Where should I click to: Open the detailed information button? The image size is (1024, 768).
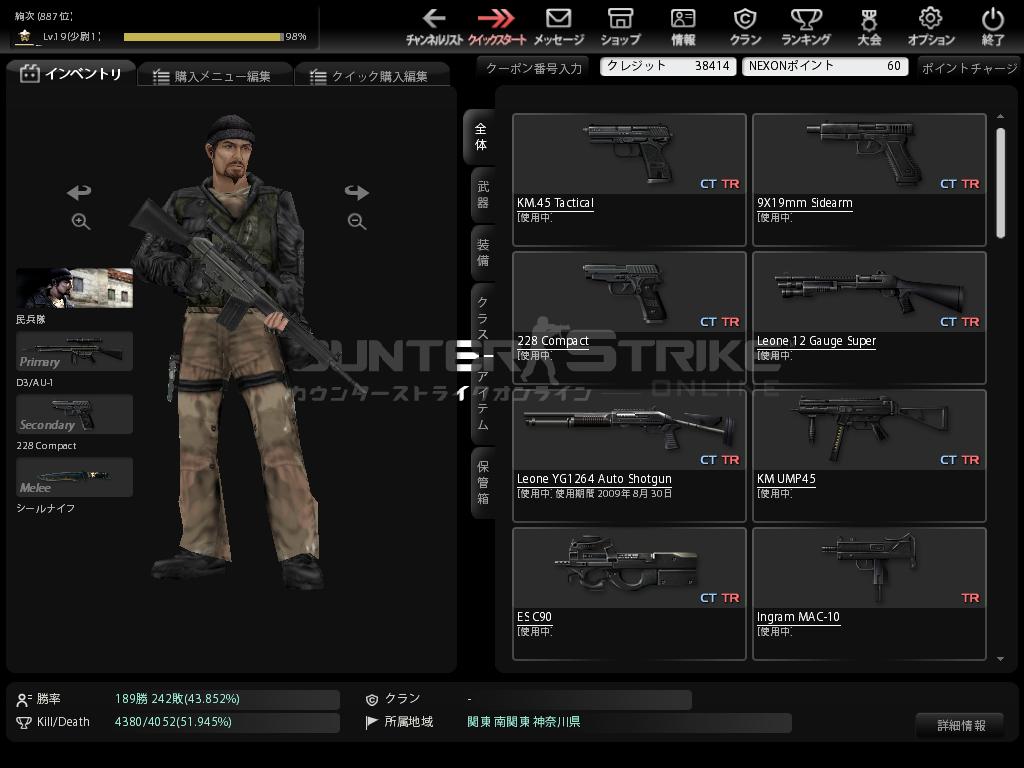point(961,725)
